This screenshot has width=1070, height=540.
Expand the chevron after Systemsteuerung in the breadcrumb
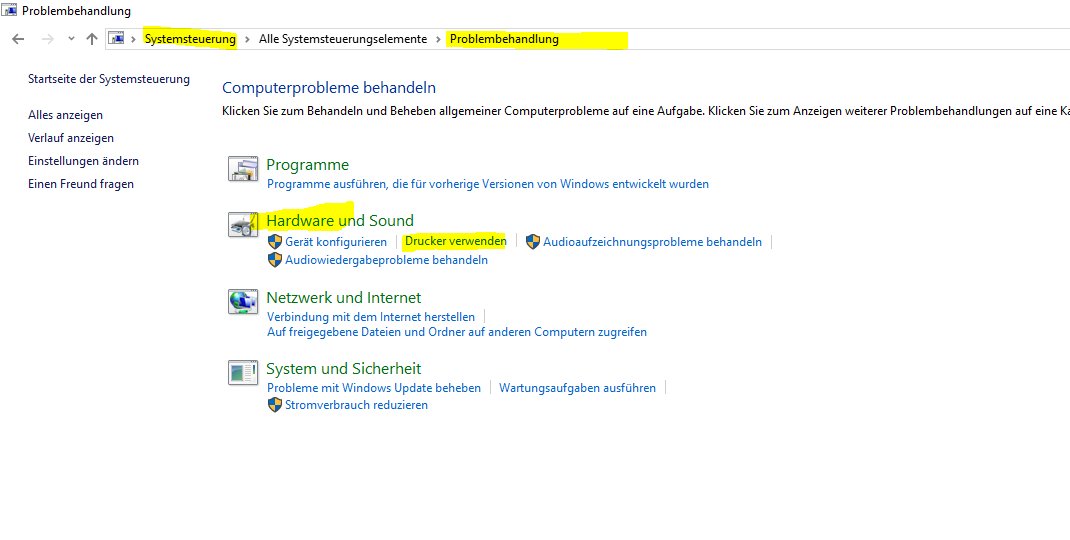point(247,40)
